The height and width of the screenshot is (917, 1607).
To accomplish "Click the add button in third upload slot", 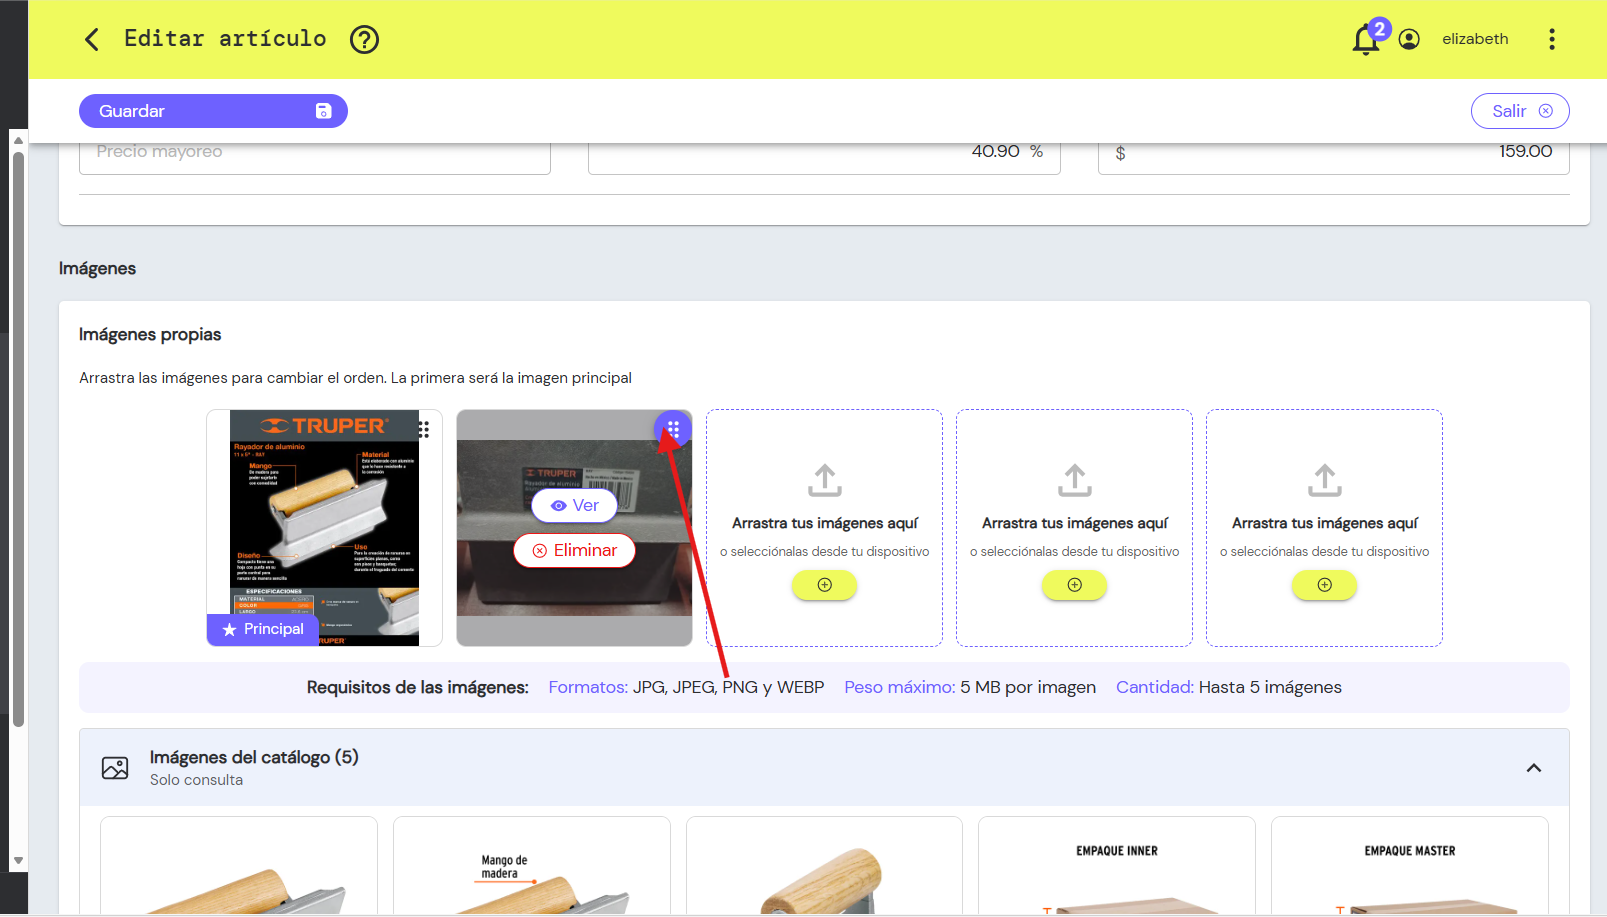I will [1325, 585].
